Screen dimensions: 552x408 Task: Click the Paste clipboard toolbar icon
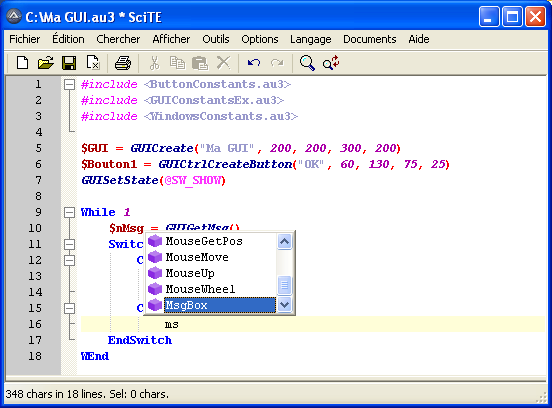click(x=200, y=63)
